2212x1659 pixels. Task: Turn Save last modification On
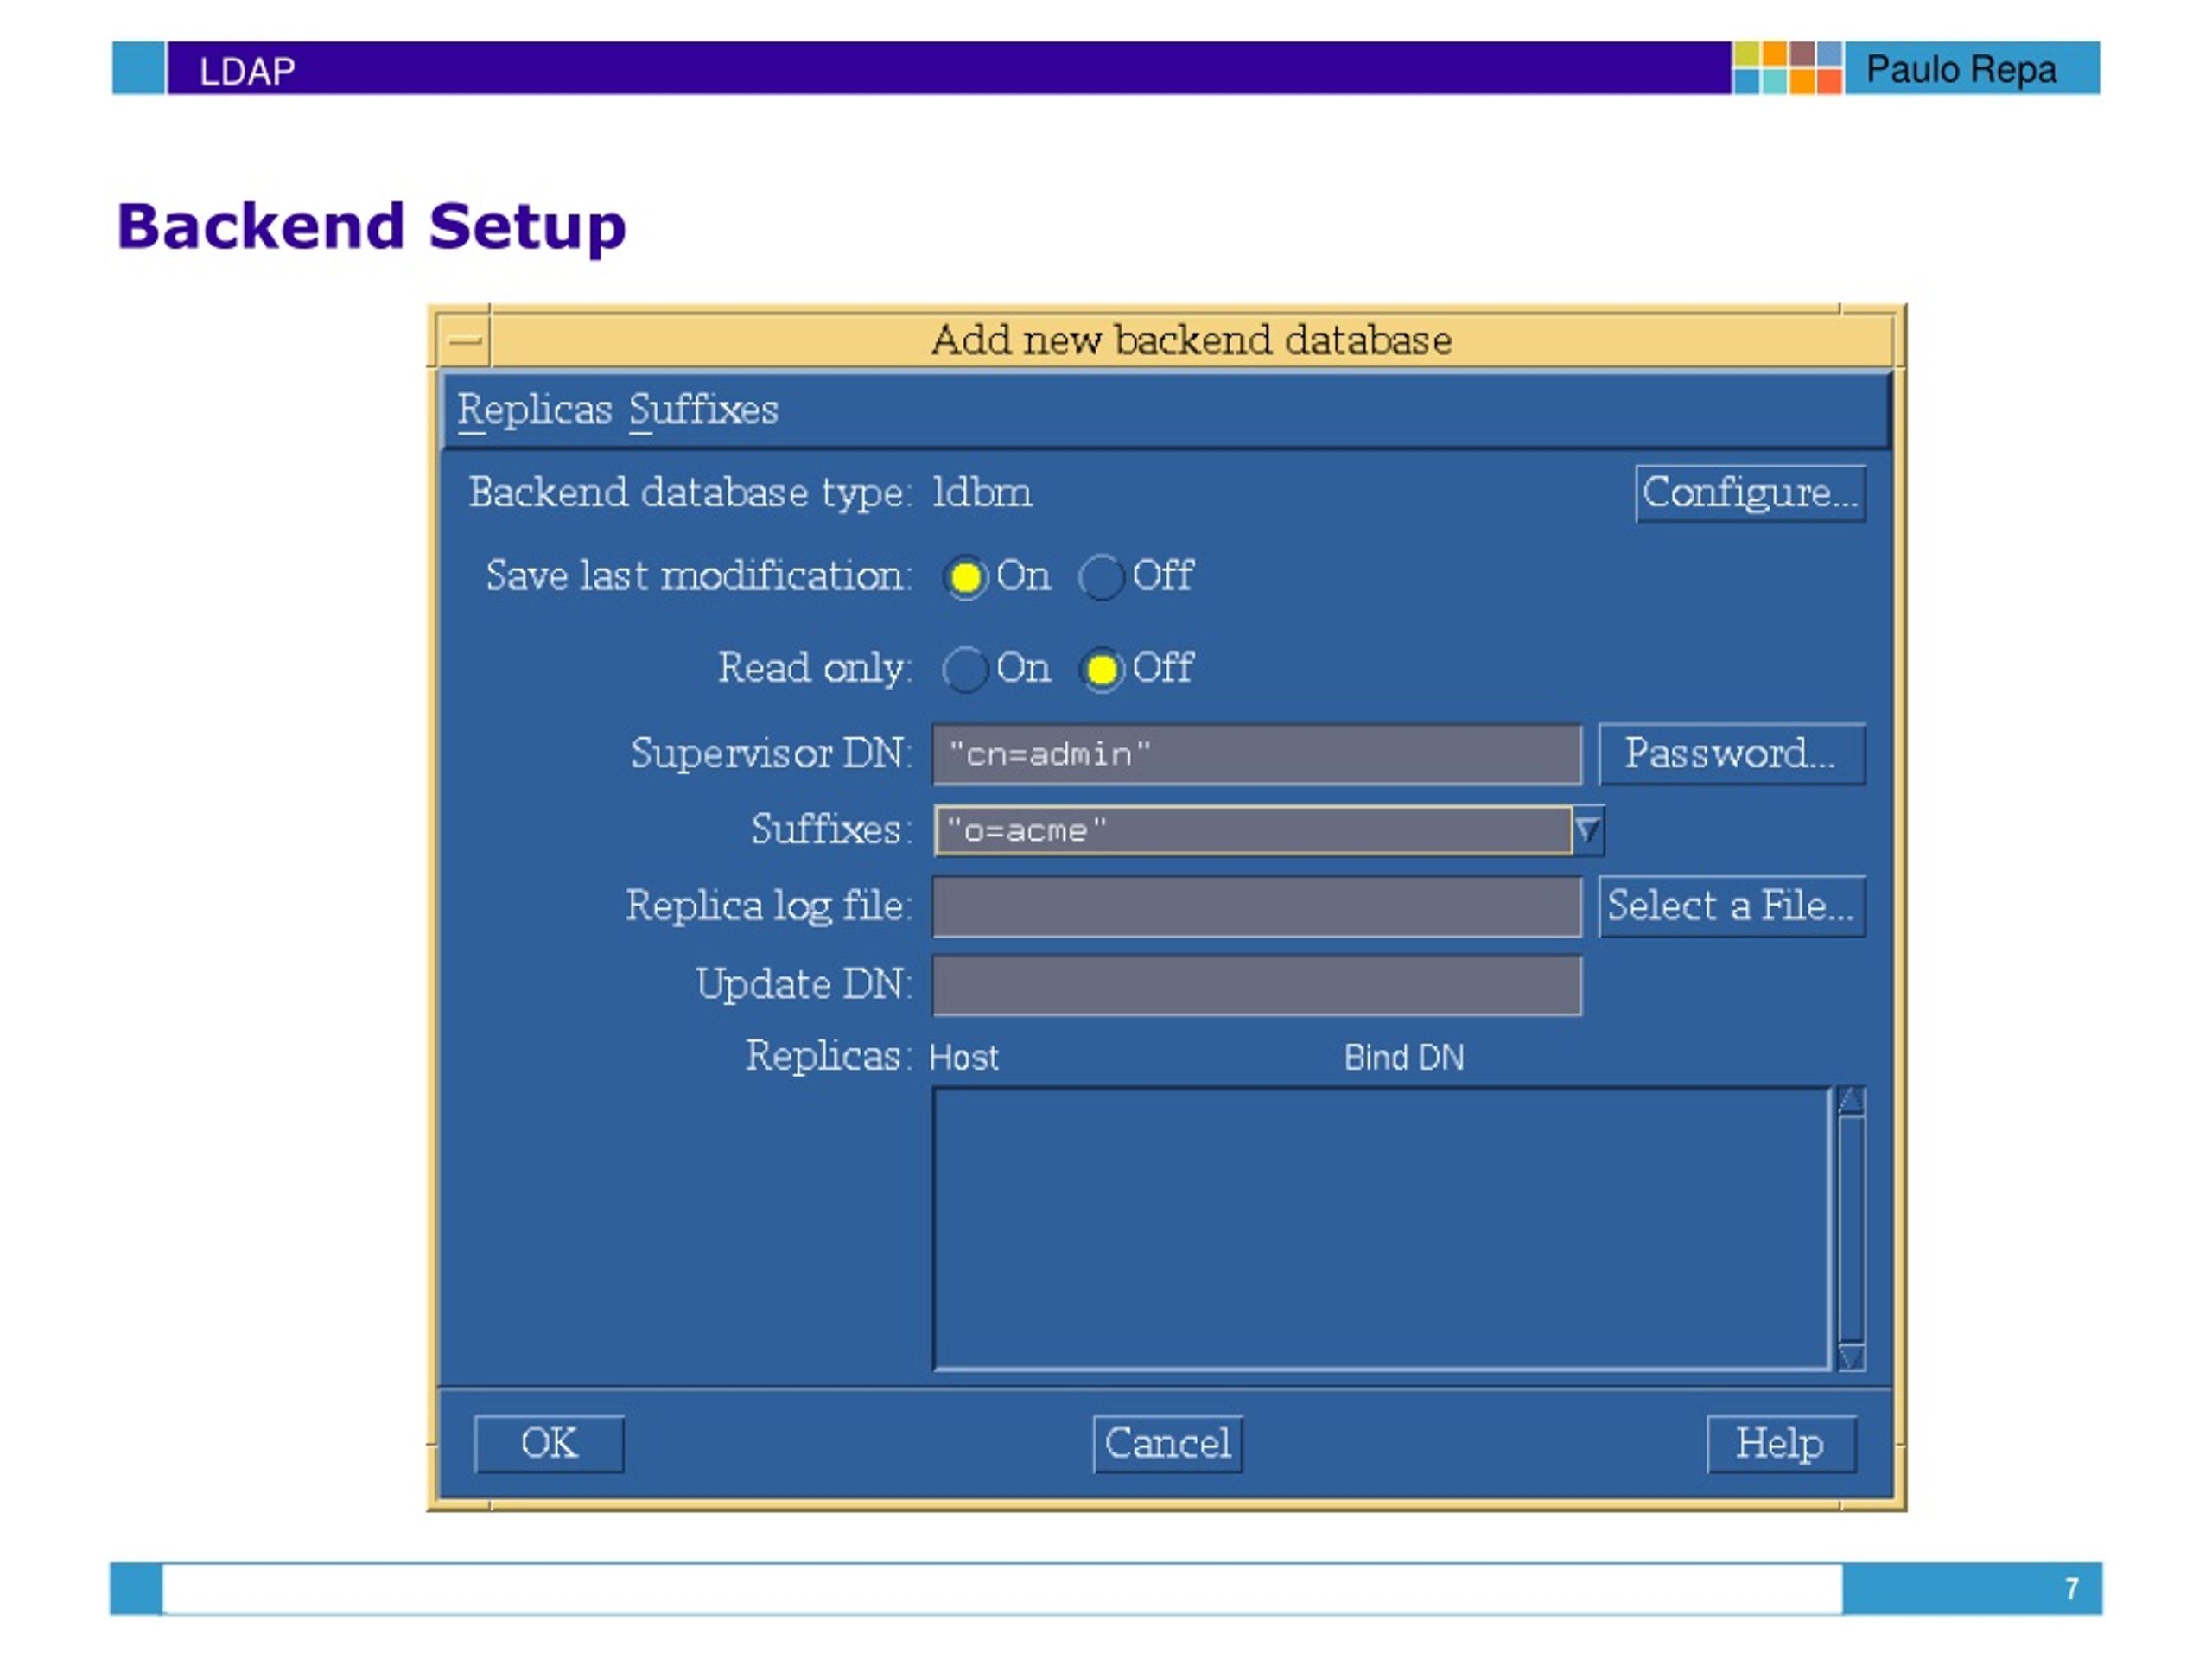click(965, 577)
